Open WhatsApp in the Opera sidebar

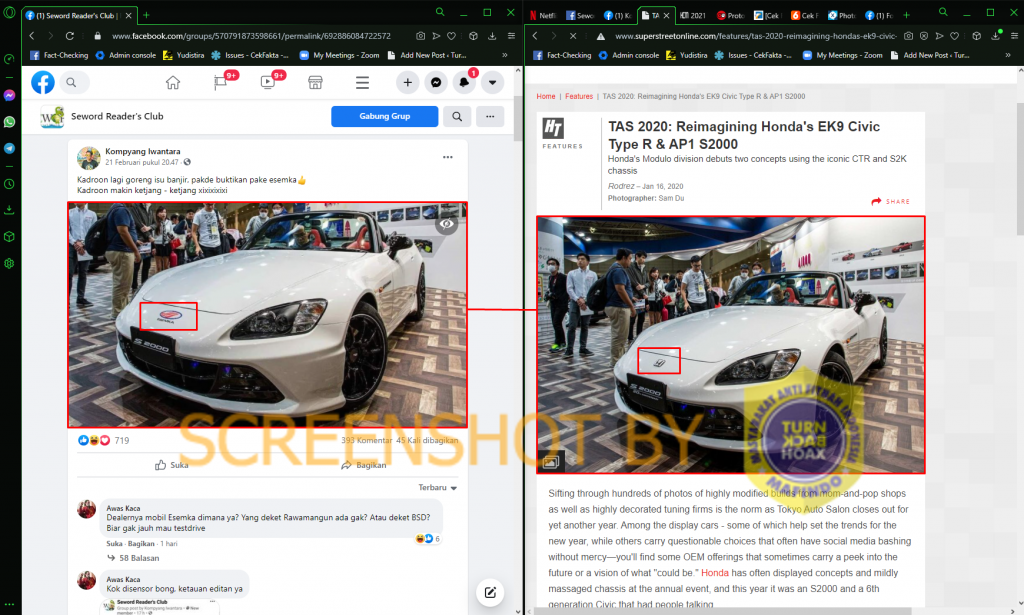9,122
